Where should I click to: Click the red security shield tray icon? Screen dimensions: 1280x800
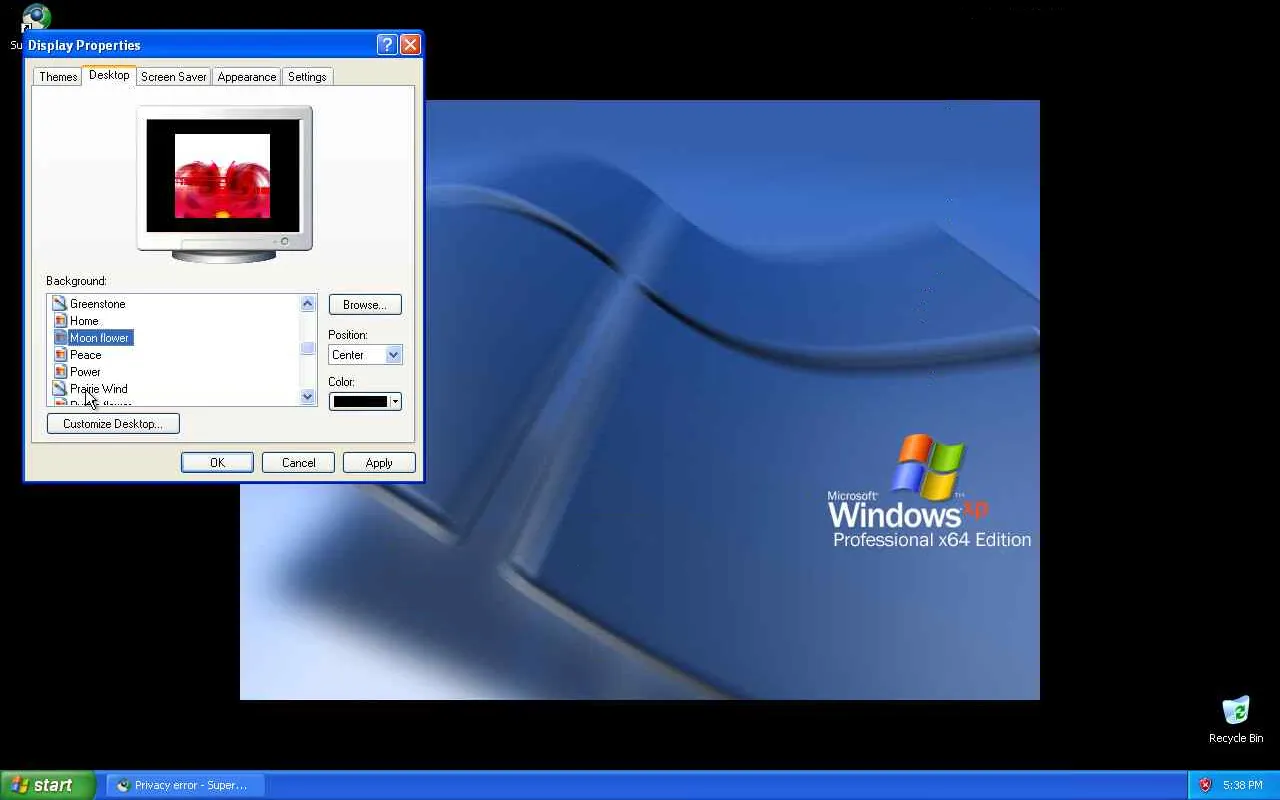tap(1205, 785)
